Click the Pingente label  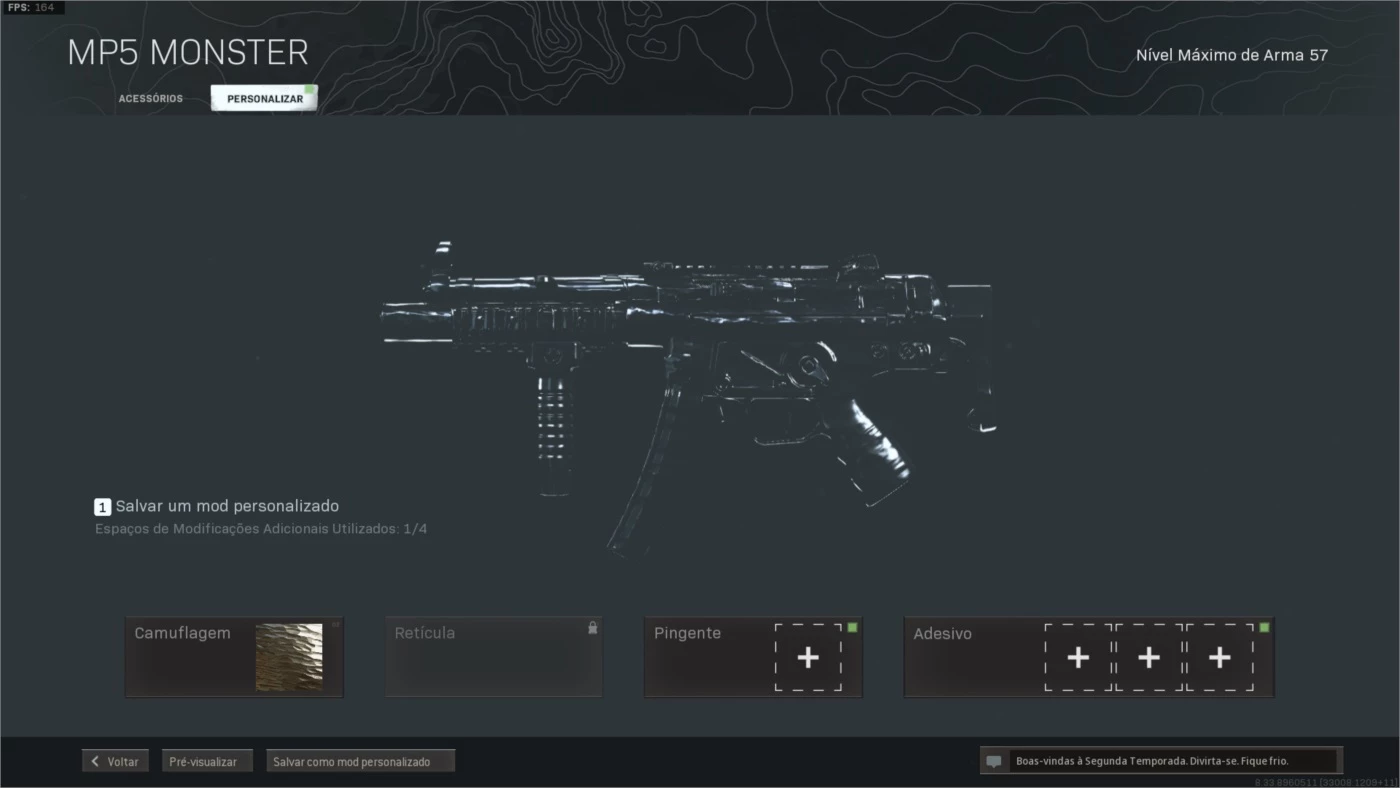tap(687, 633)
